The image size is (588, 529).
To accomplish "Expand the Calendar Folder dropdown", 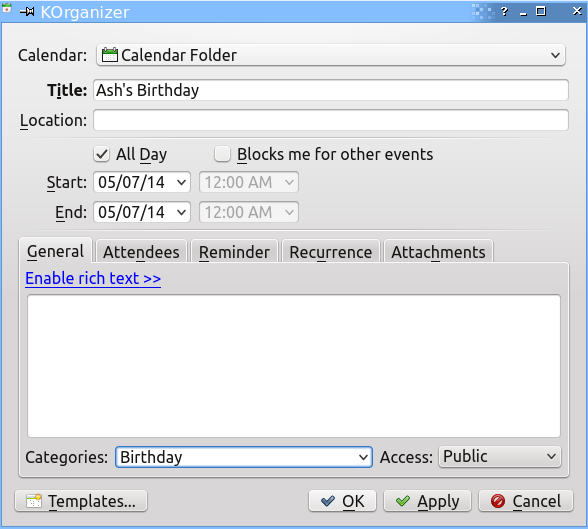I will click(x=330, y=55).
